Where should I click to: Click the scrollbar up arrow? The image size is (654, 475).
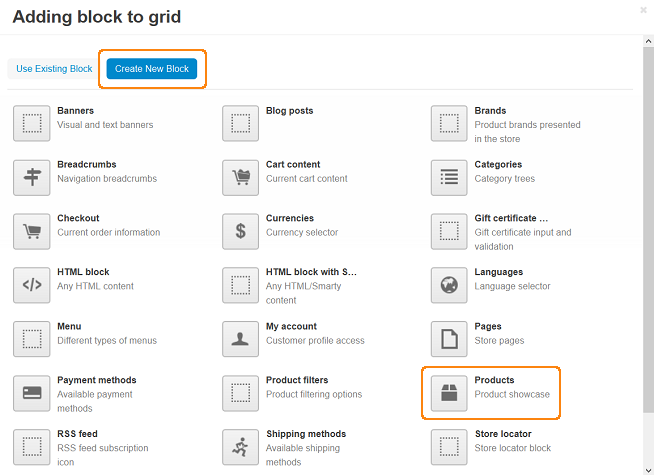pyautogui.click(x=648, y=41)
